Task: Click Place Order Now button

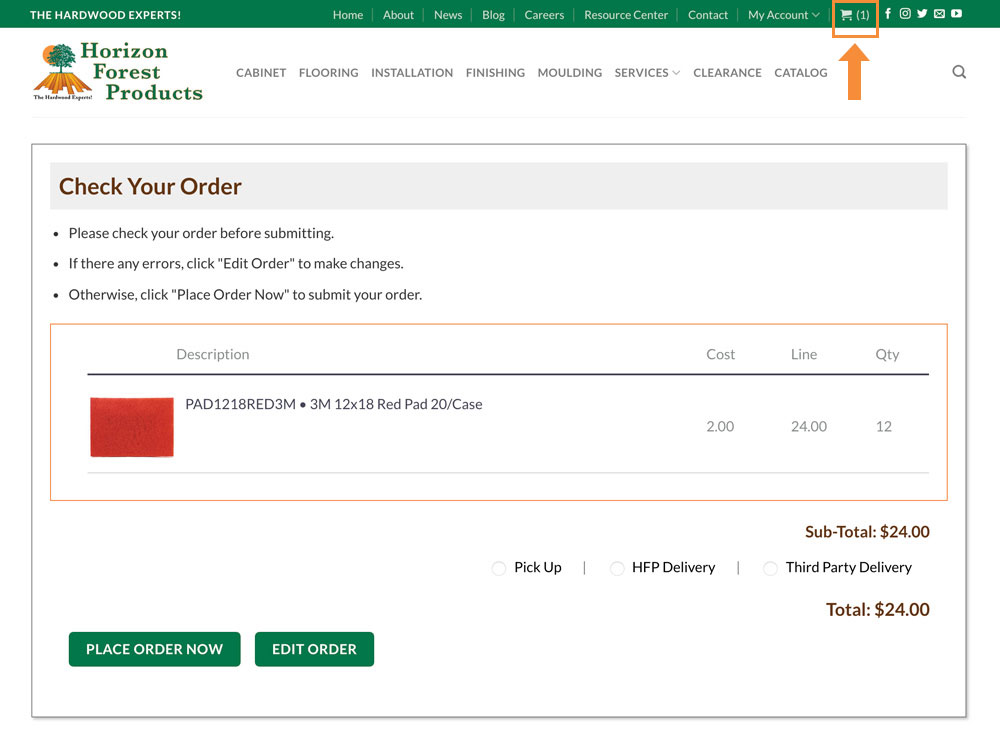Action: (x=154, y=649)
